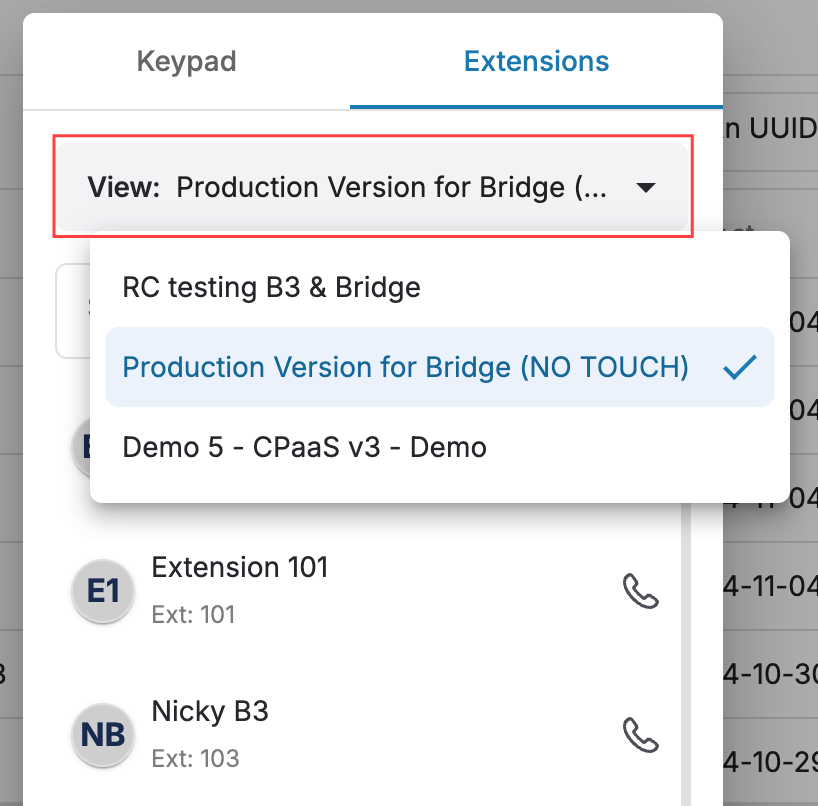Click the NB avatar circle
Screen dimensions: 818x806
click(x=103, y=735)
